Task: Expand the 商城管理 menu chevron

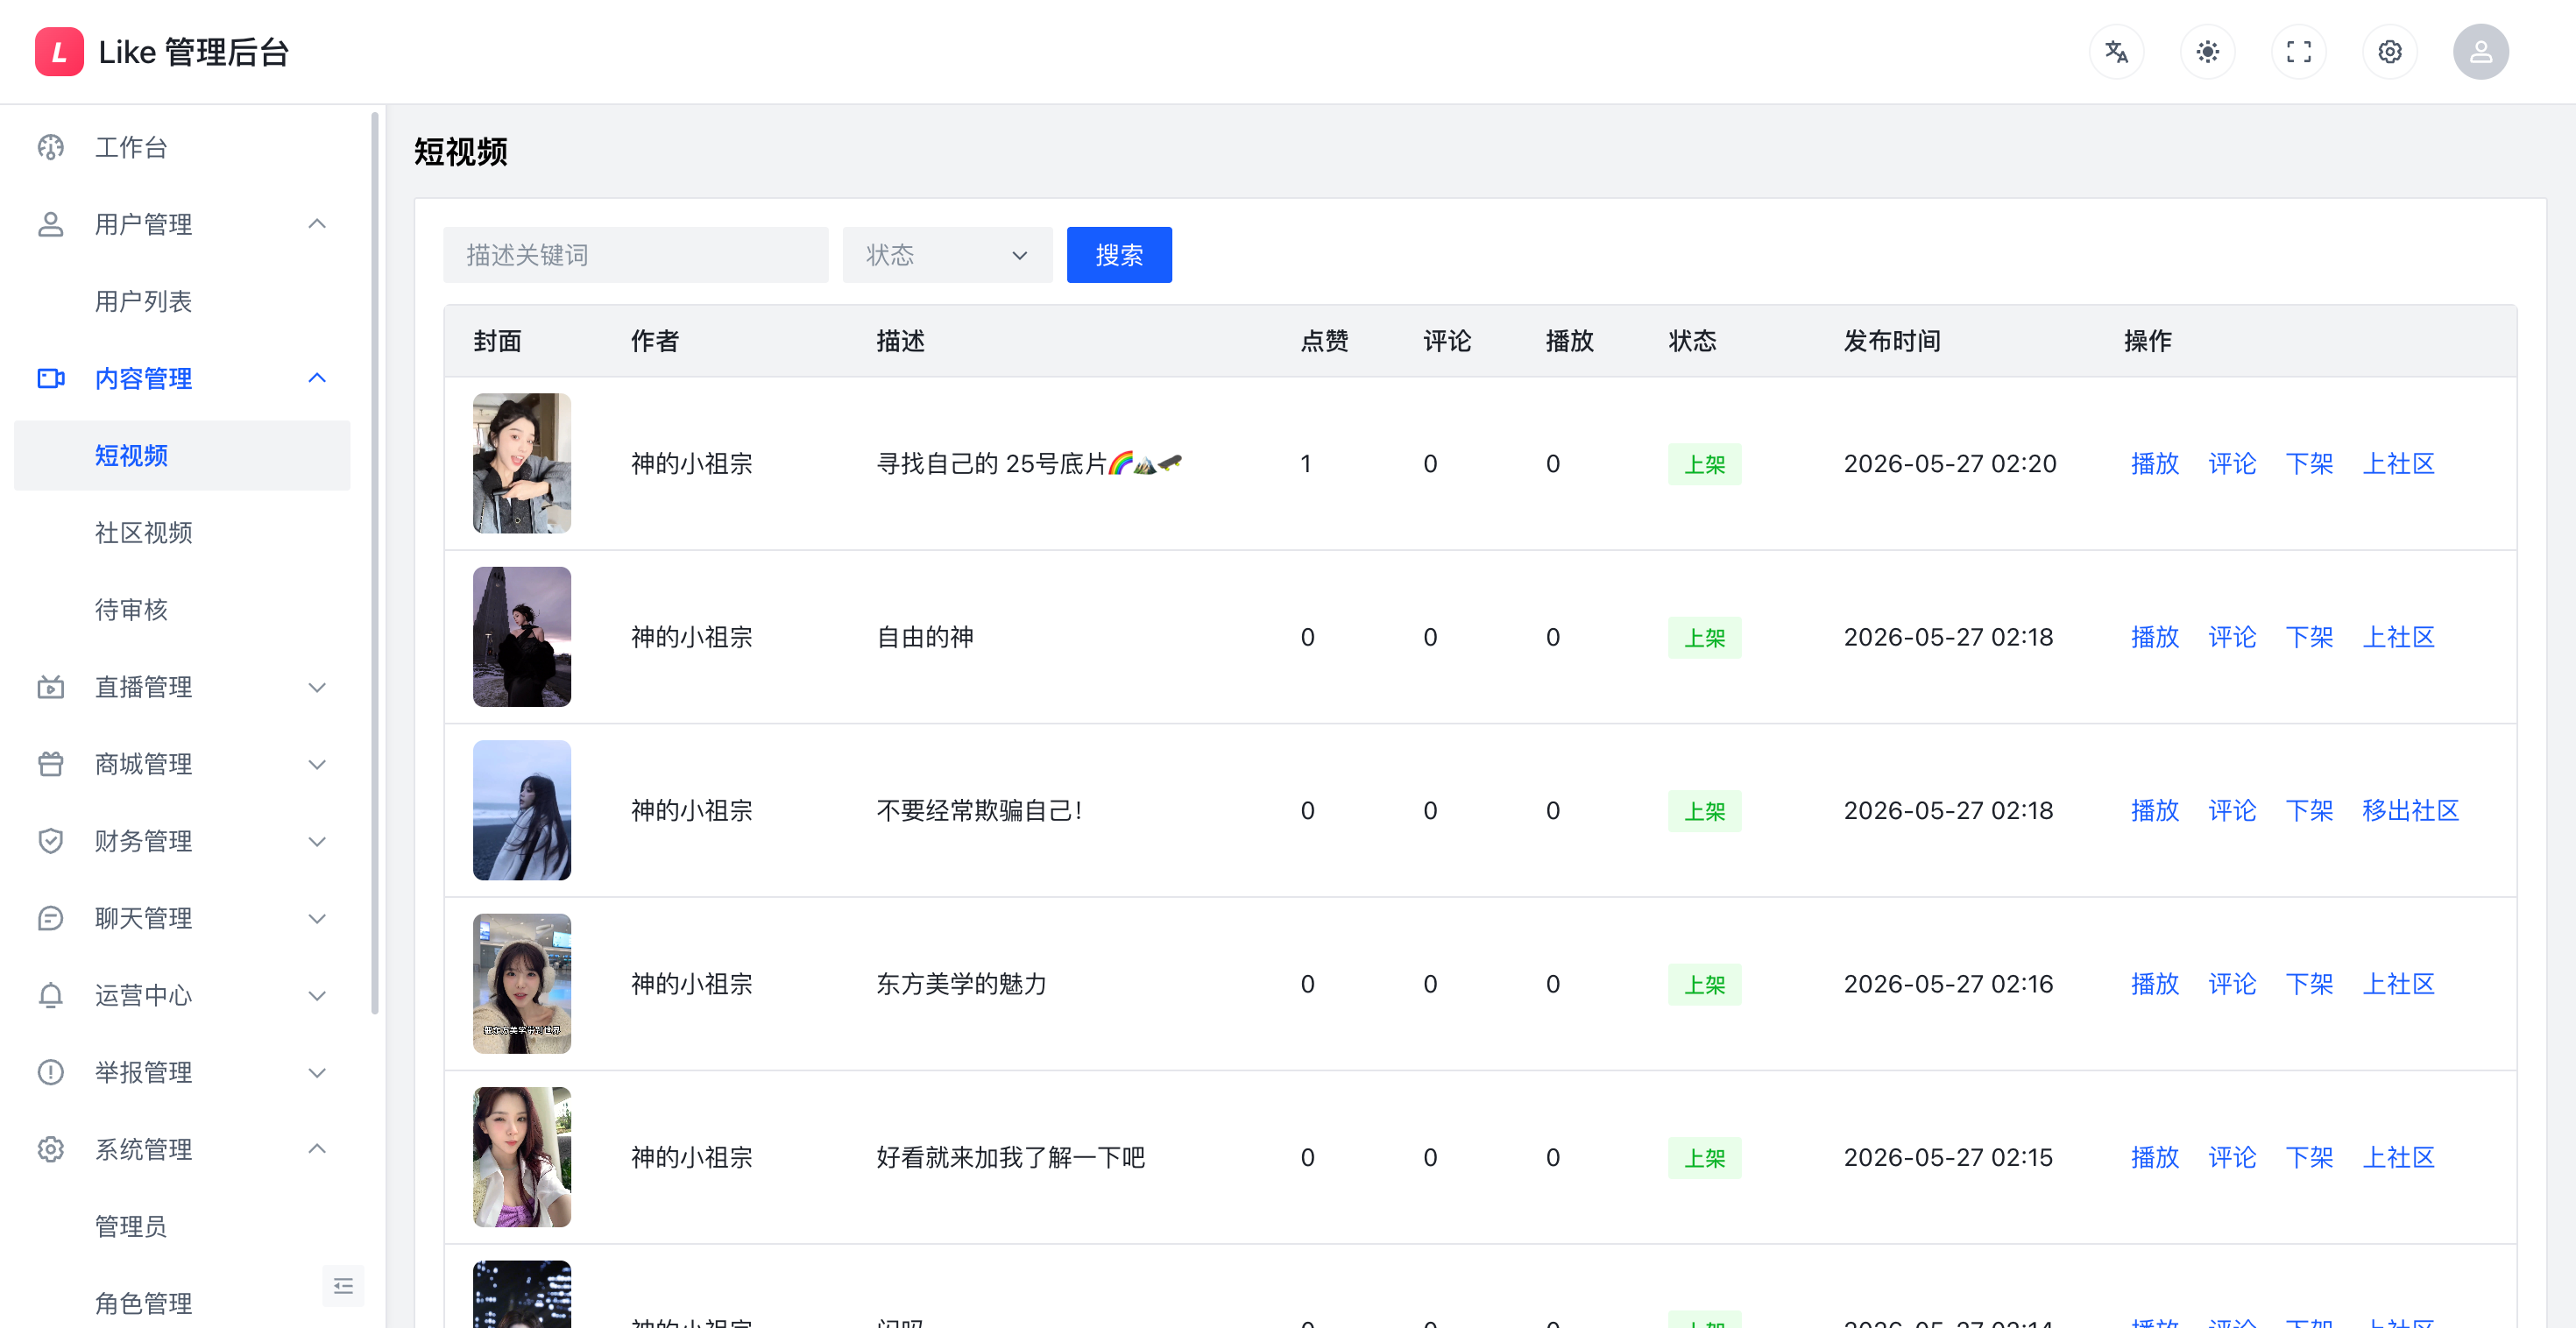Action: point(317,764)
